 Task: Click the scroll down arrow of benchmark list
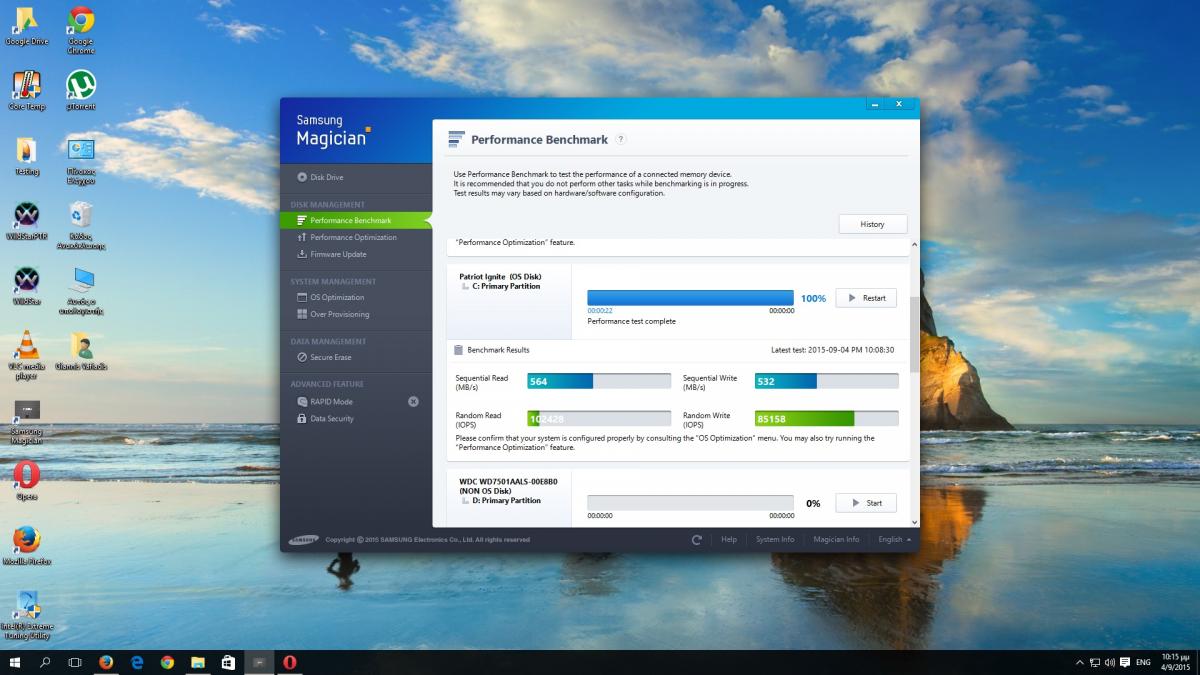click(914, 521)
